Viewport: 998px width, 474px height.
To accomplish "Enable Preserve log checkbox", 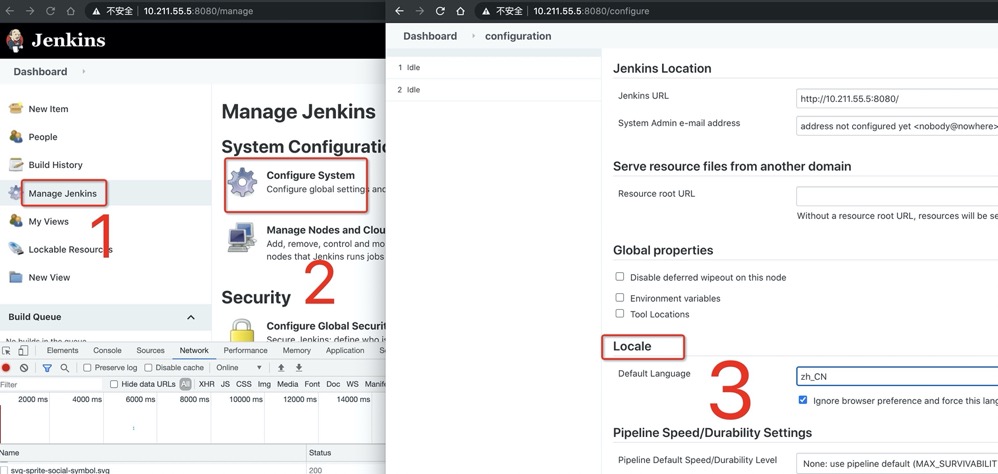I will tap(87, 368).
